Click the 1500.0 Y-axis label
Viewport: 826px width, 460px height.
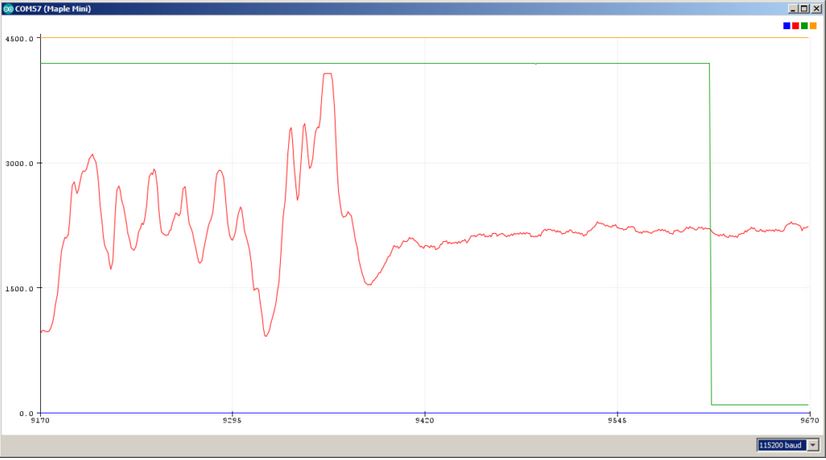pos(20,288)
